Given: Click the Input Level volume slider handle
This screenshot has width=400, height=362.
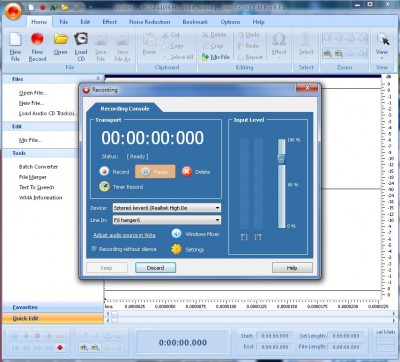Looking at the screenshot, I should click(282, 159).
